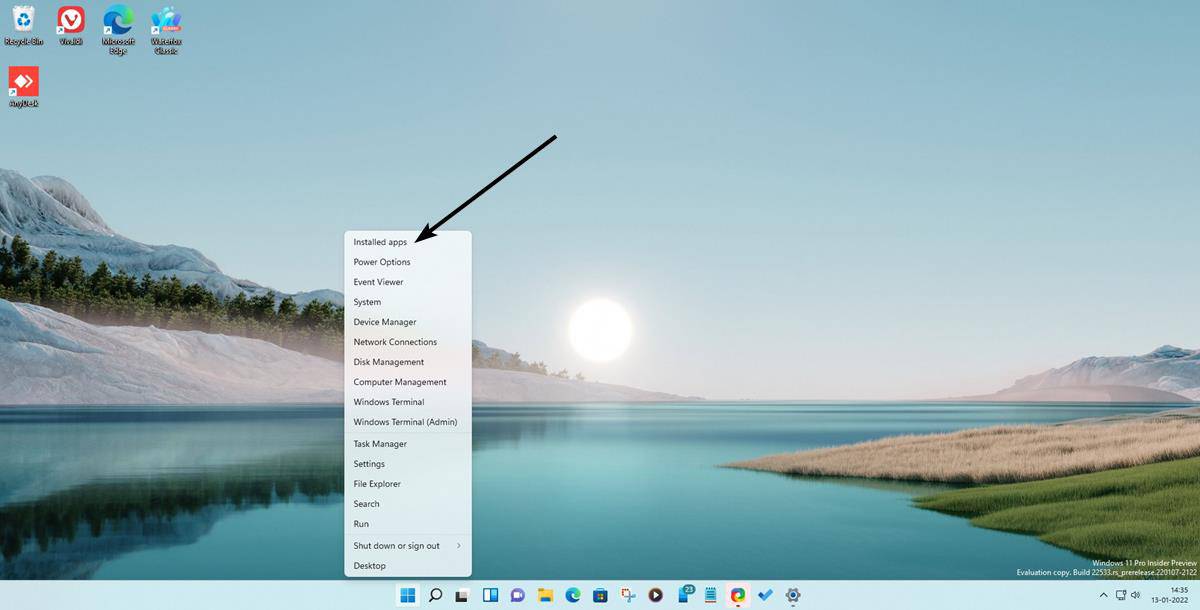Select Desktop at menu bottom
The image size is (1200, 610).
[408, 566]
